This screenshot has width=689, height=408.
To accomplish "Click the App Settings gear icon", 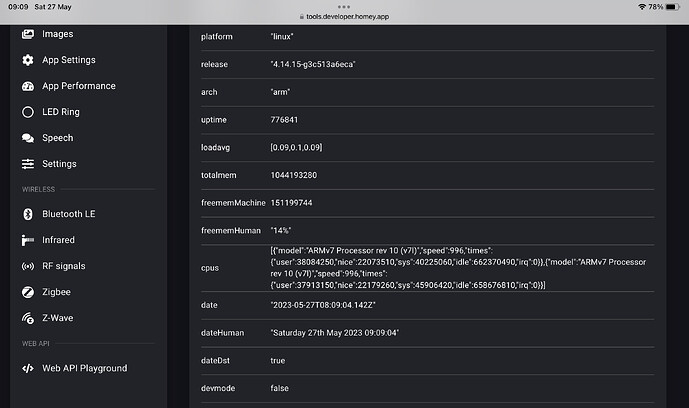I will tap(28, 60).
